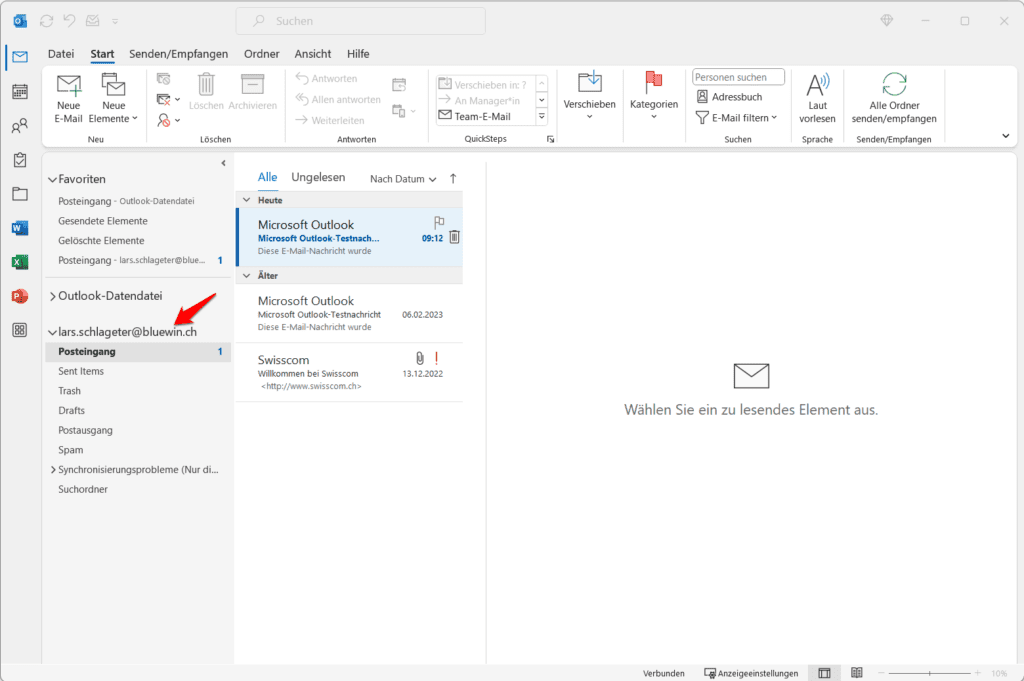This screenshot has height=681, width=1024.
Task: Click the ignore conversation icon above cleanup
Action: click(163, 78)
